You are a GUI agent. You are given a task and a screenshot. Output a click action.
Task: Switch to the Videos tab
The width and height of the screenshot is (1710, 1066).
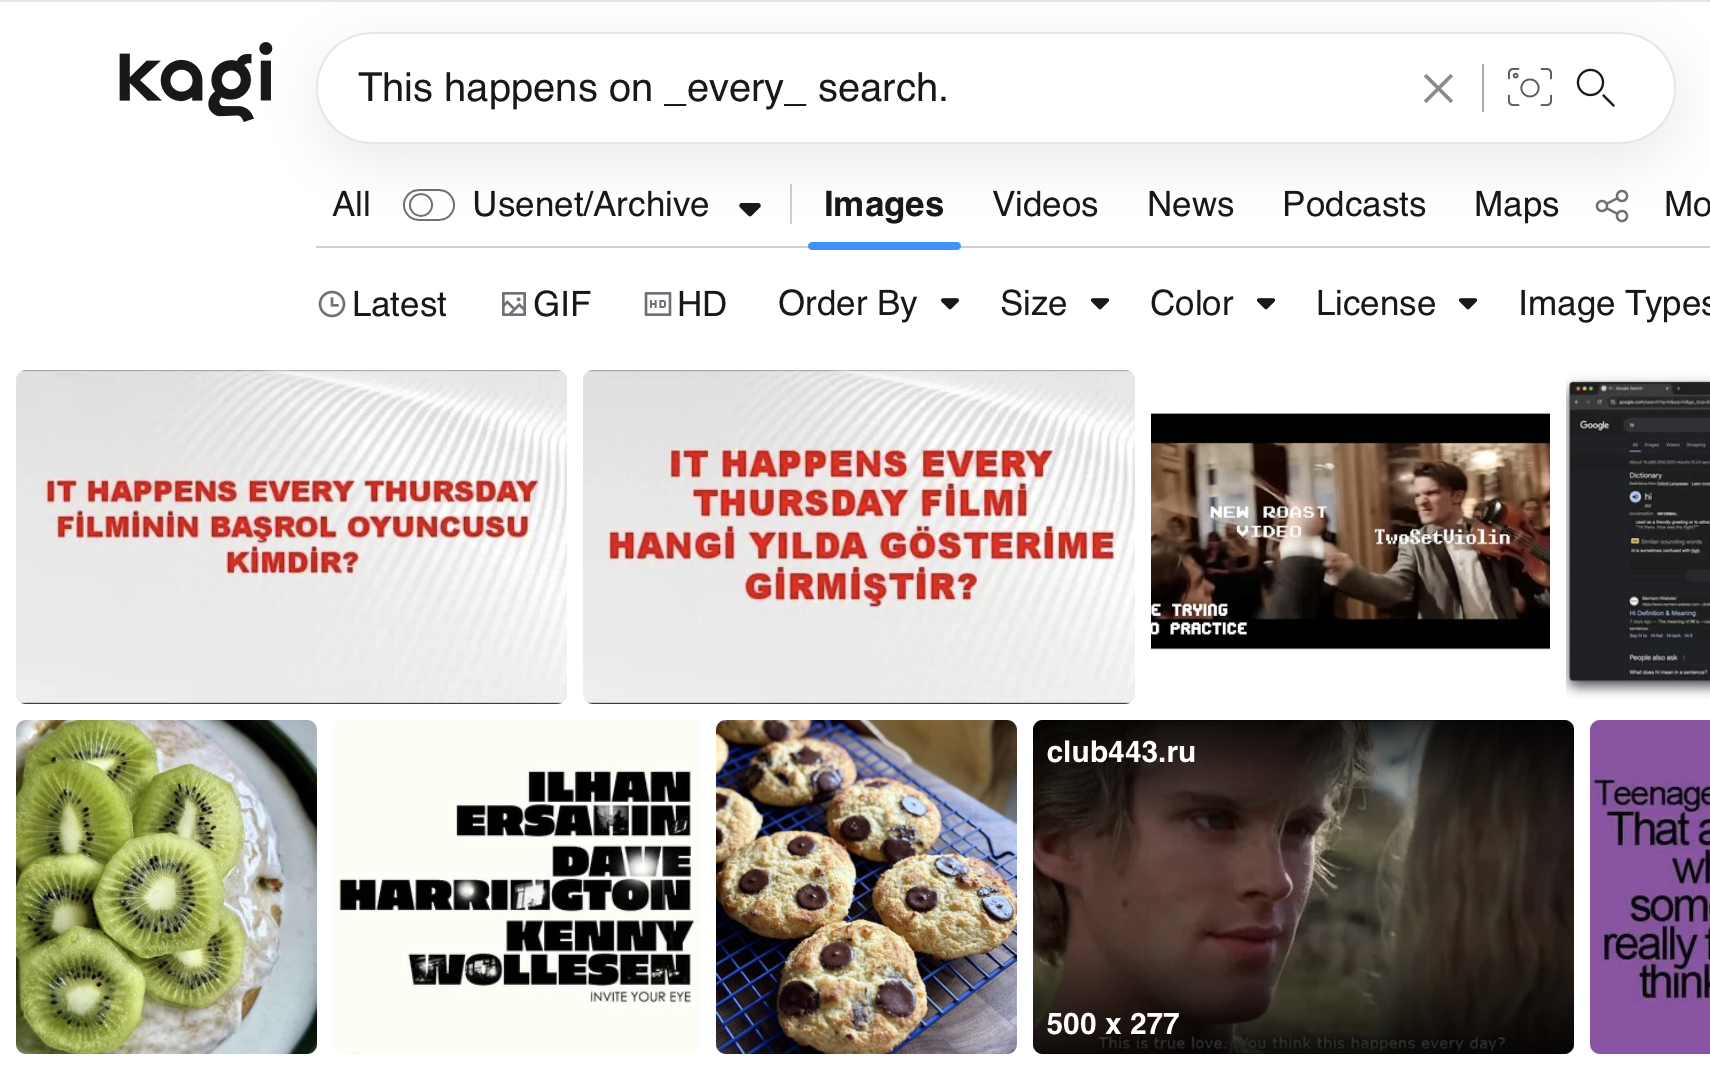coord(1045,205)
